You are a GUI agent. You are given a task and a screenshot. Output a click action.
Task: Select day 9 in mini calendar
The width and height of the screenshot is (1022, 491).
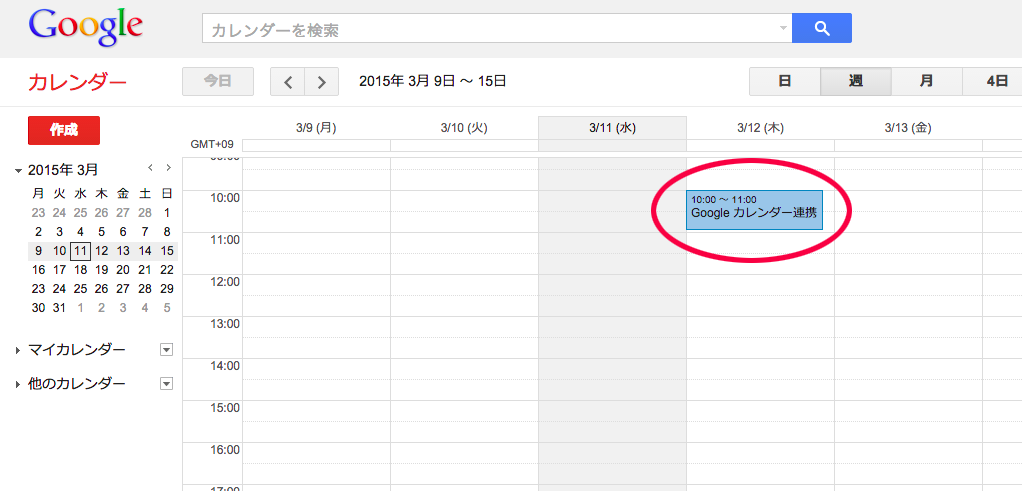[x=38, y=251]
